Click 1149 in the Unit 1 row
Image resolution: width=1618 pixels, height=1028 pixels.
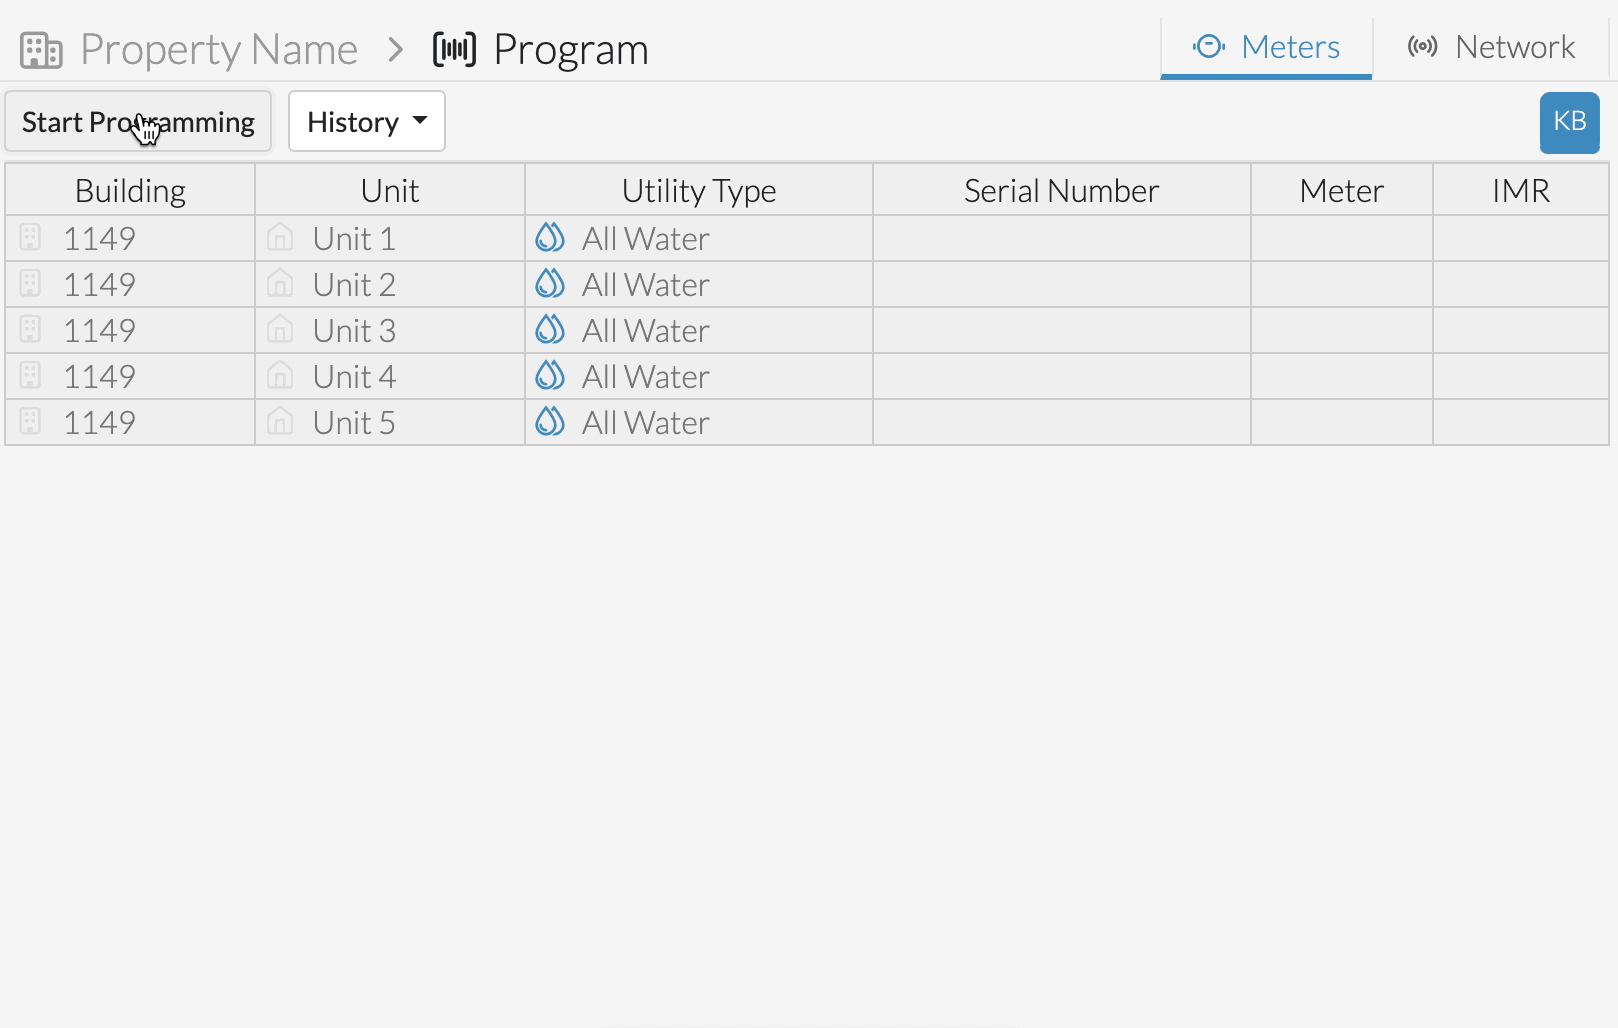pyautogui.click(x=99, y=239)
